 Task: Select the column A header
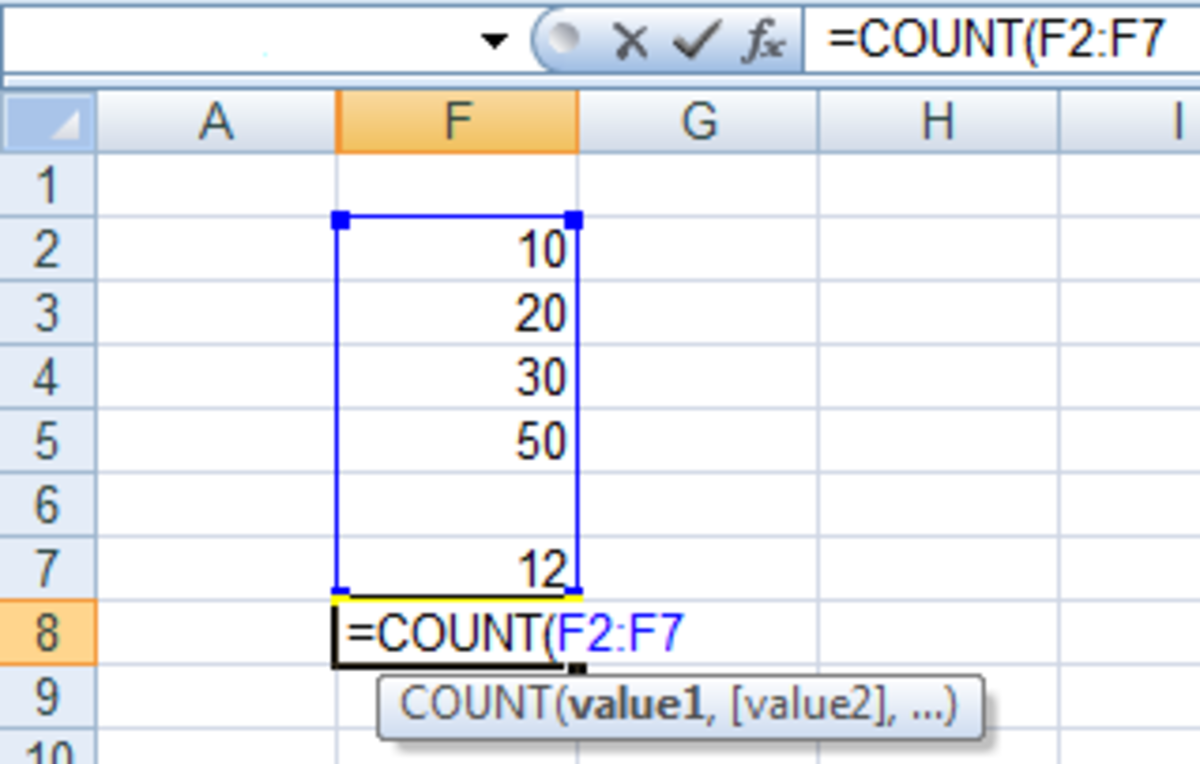[x=216, y=122]
